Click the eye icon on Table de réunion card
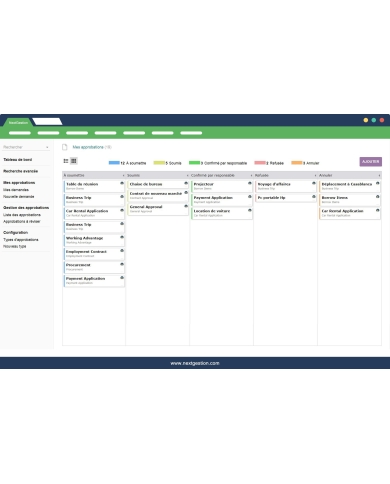Viewport: 390px width, 484px height. 122,183
